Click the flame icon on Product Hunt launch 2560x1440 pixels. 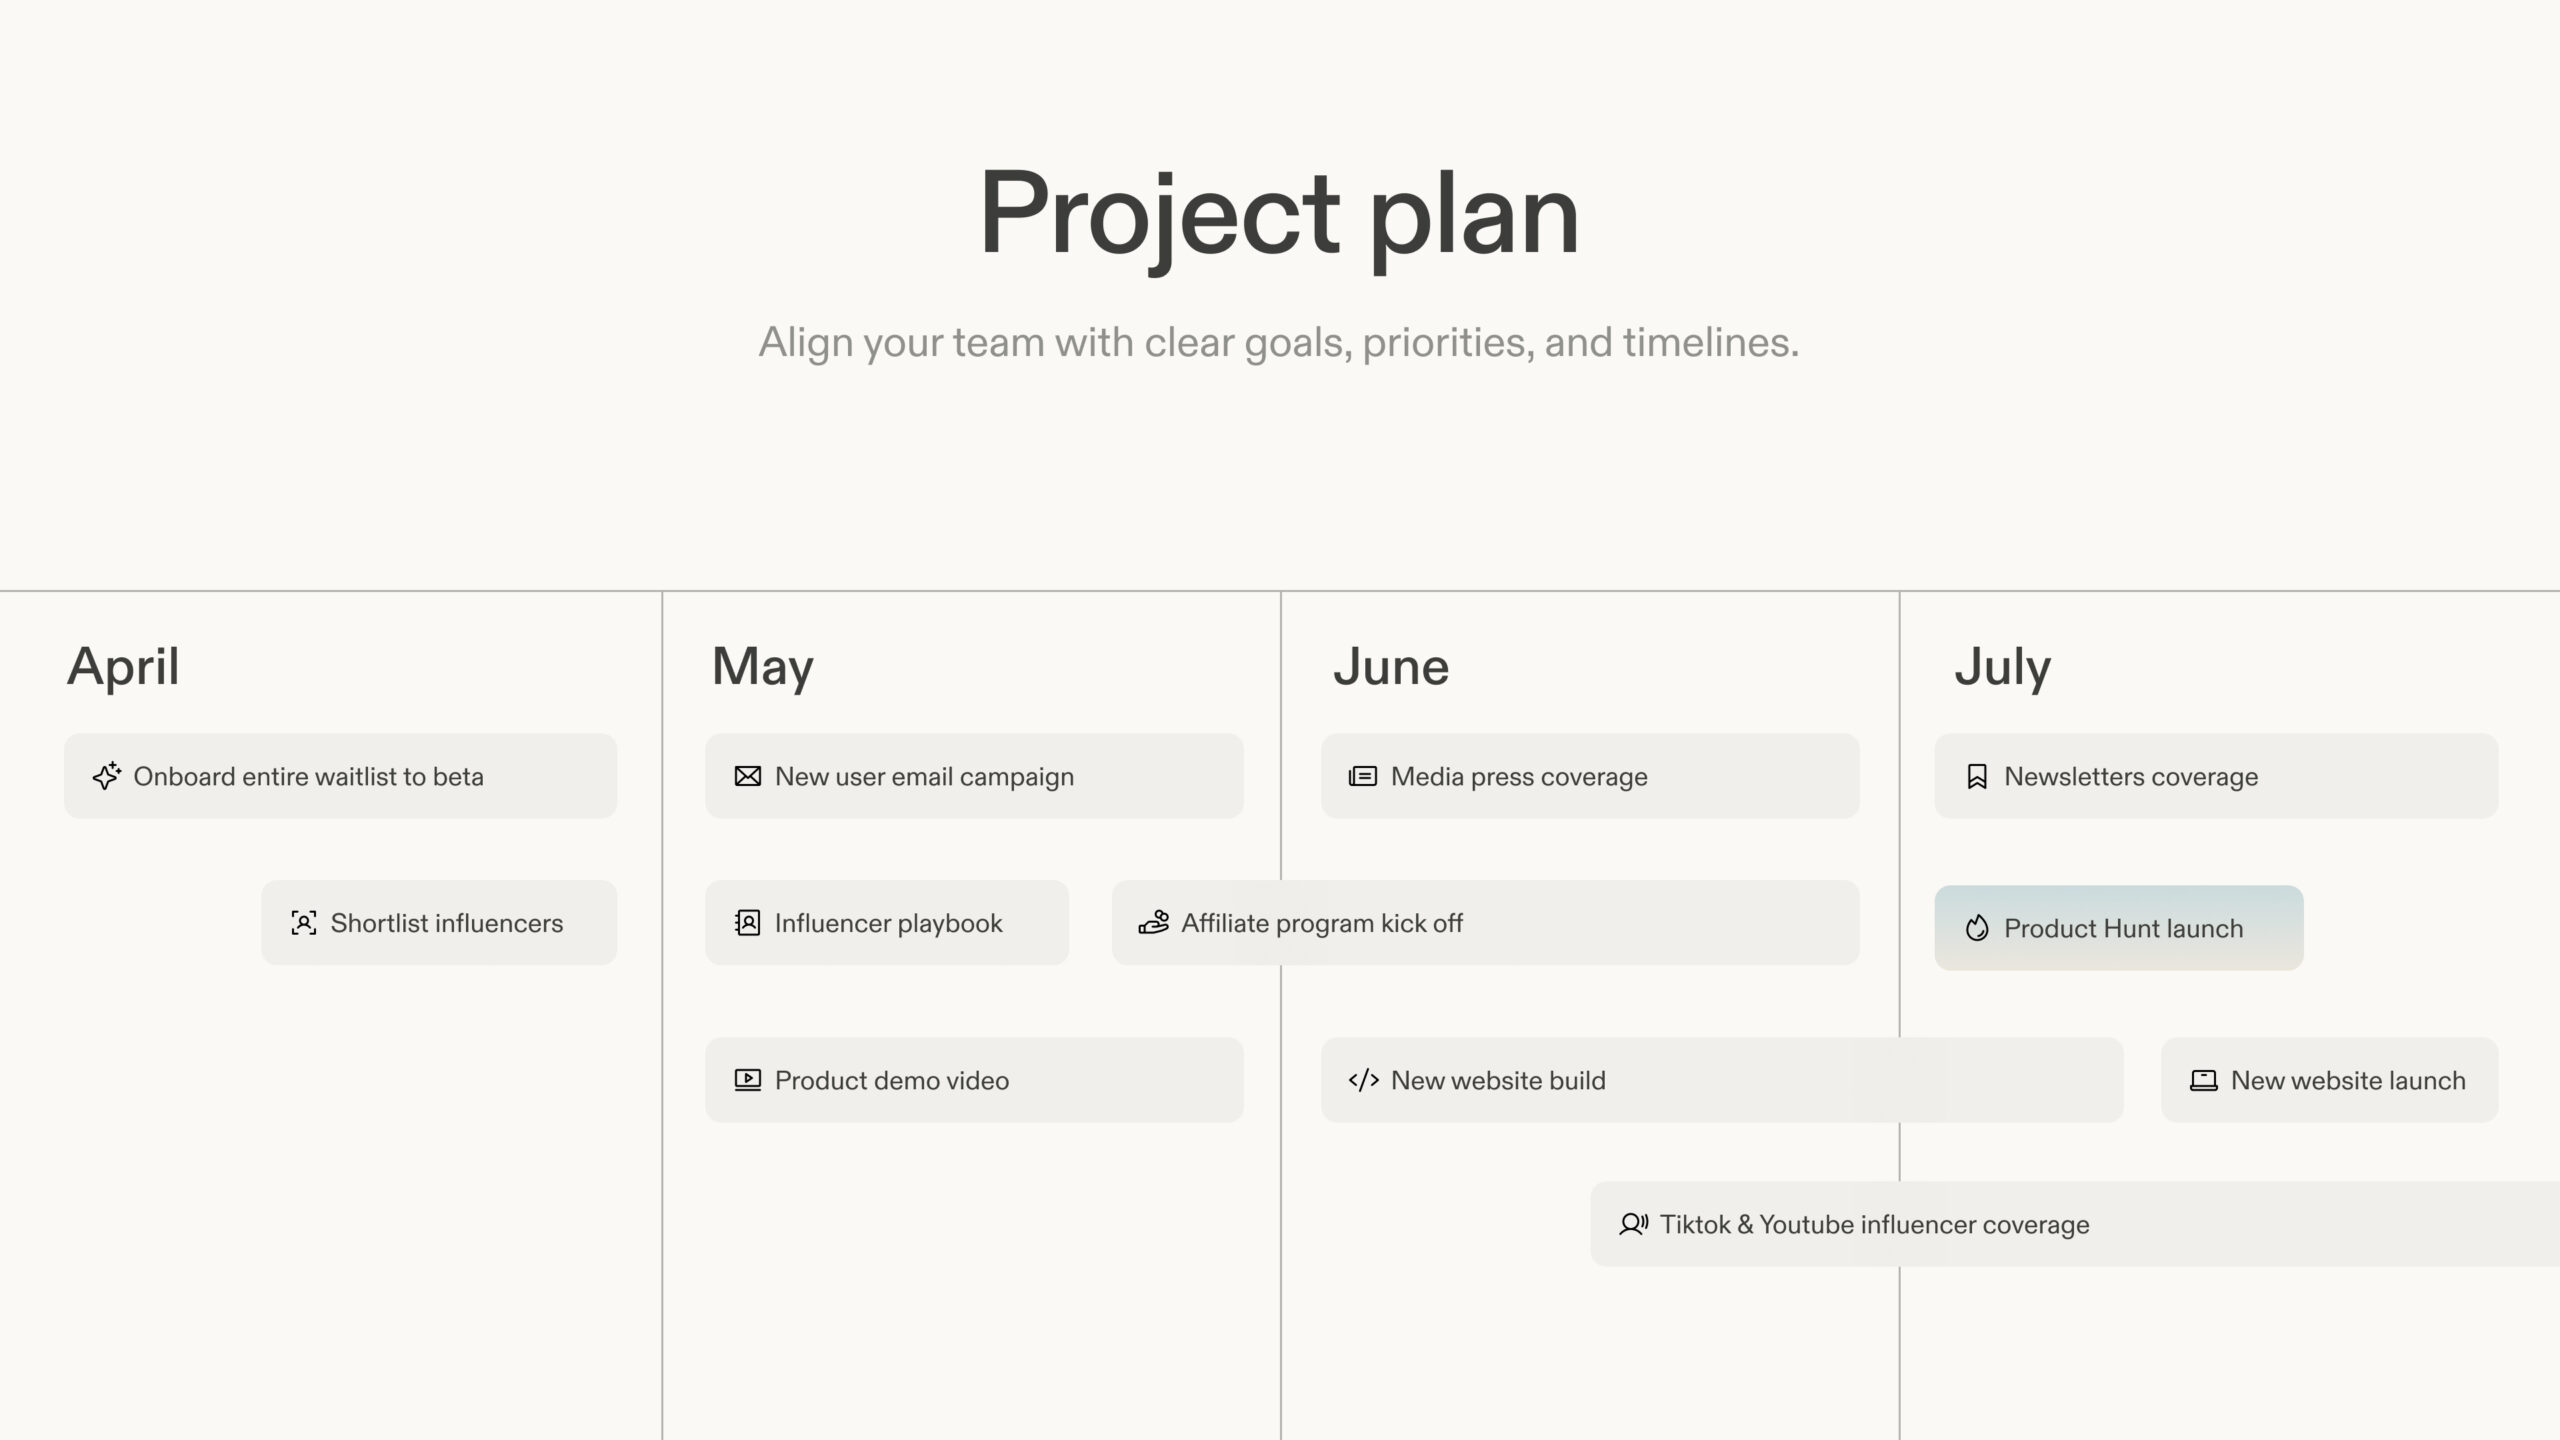click(1976, 928)
